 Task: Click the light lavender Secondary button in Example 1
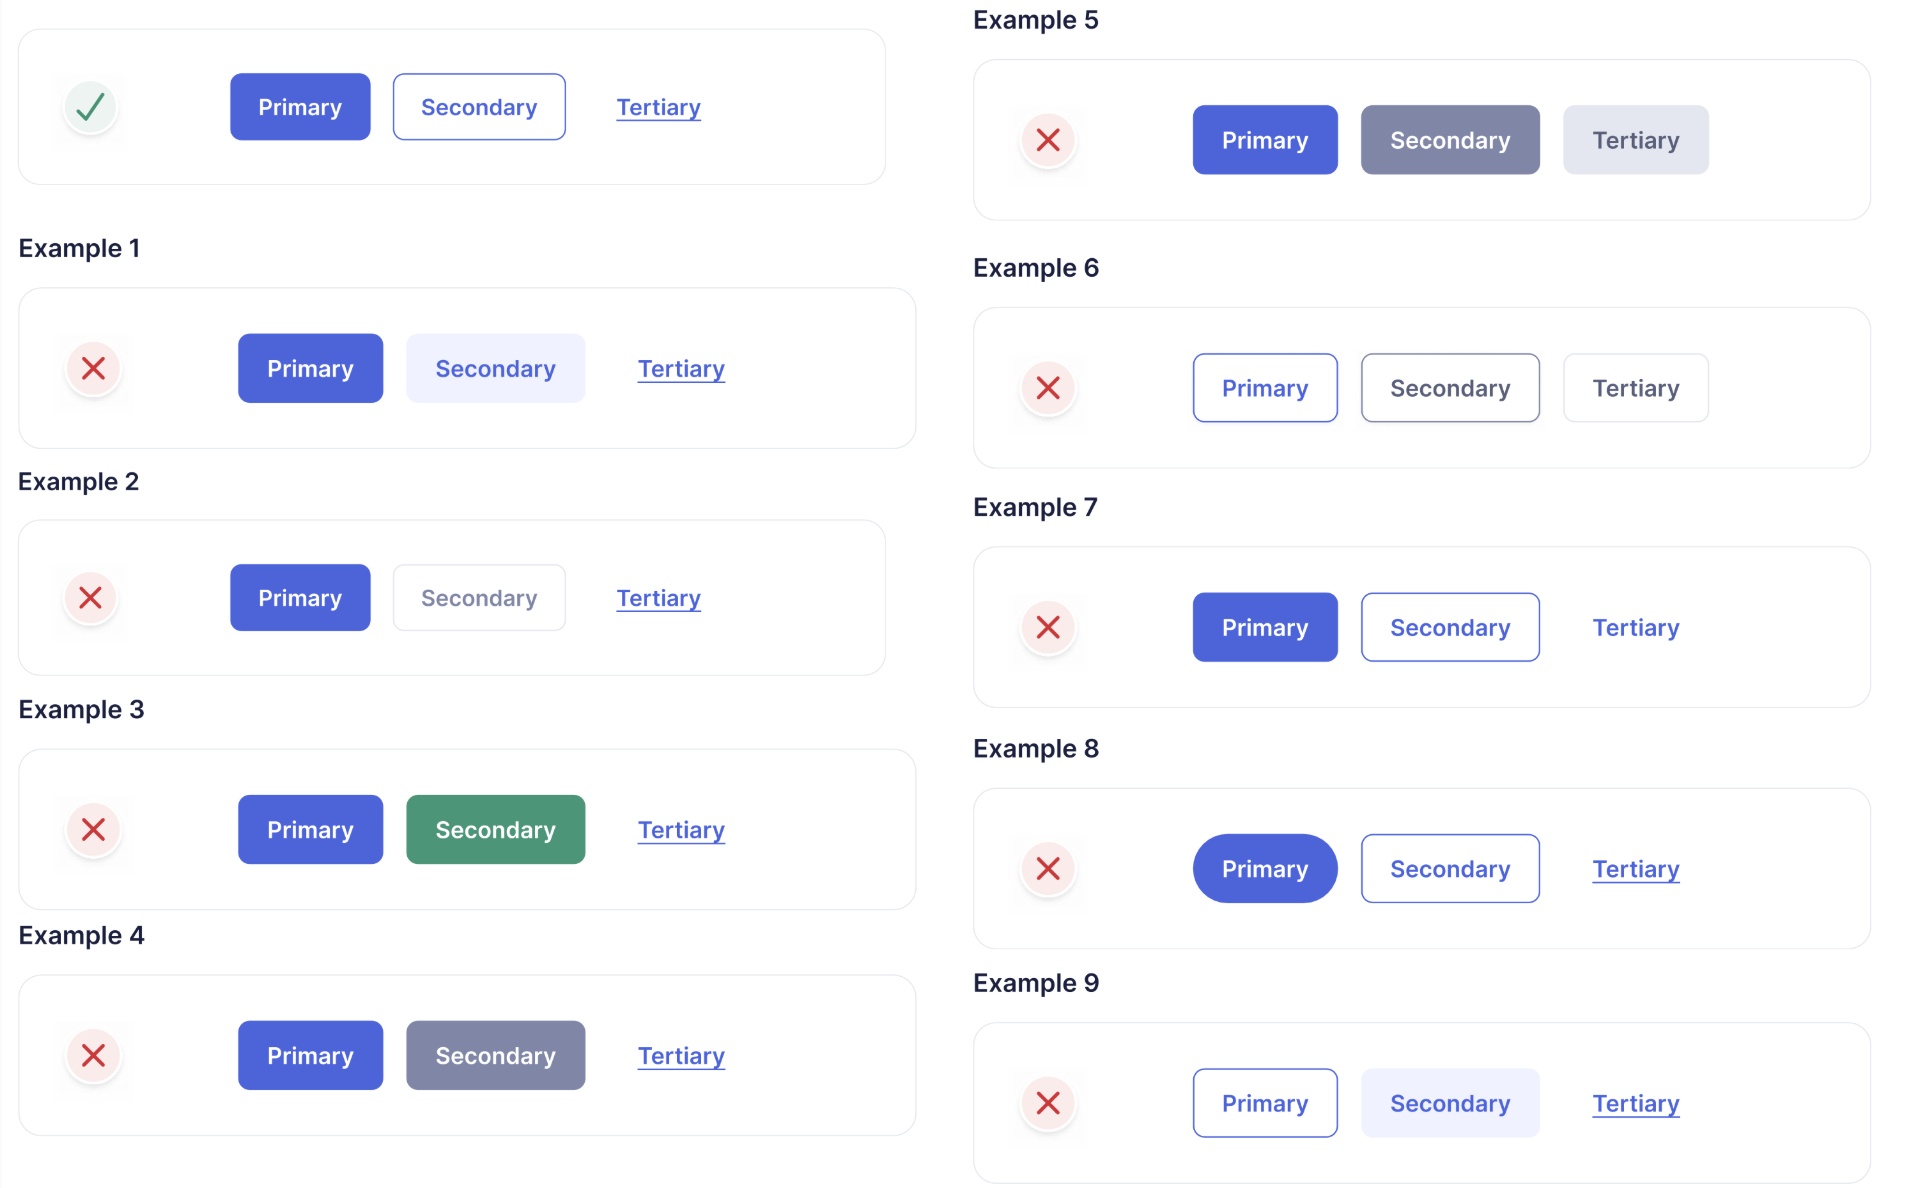[495, 369]
